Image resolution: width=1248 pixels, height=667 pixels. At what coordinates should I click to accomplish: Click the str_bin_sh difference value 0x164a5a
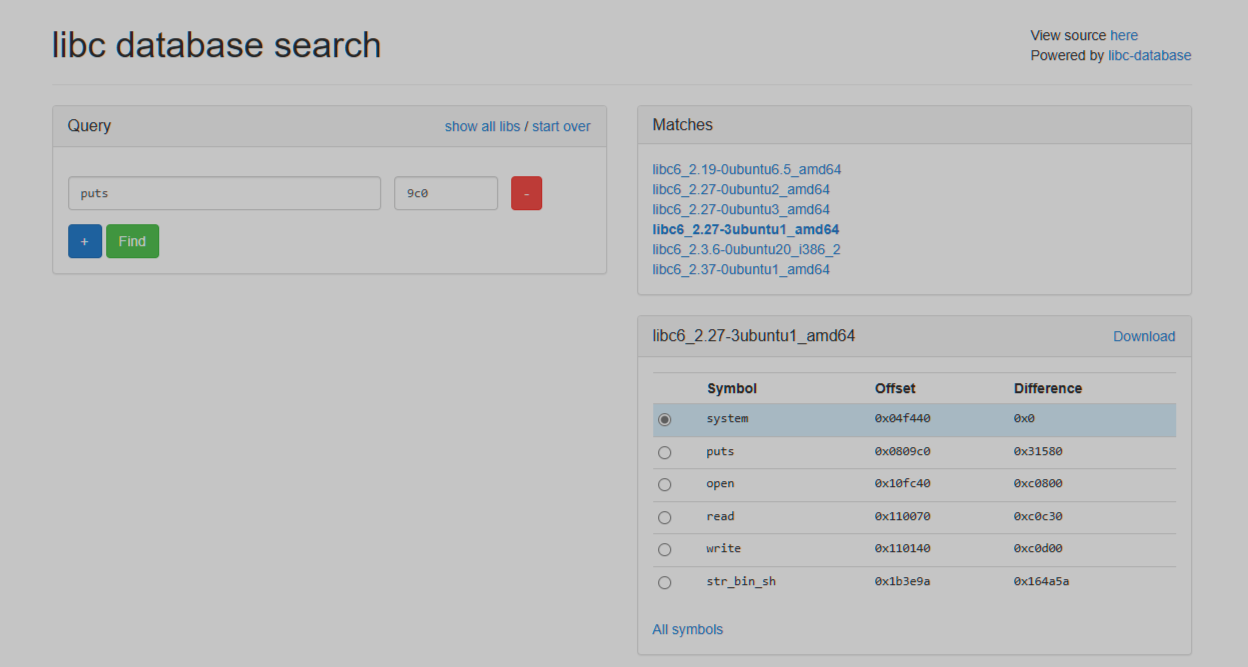tap(1042, 582)
